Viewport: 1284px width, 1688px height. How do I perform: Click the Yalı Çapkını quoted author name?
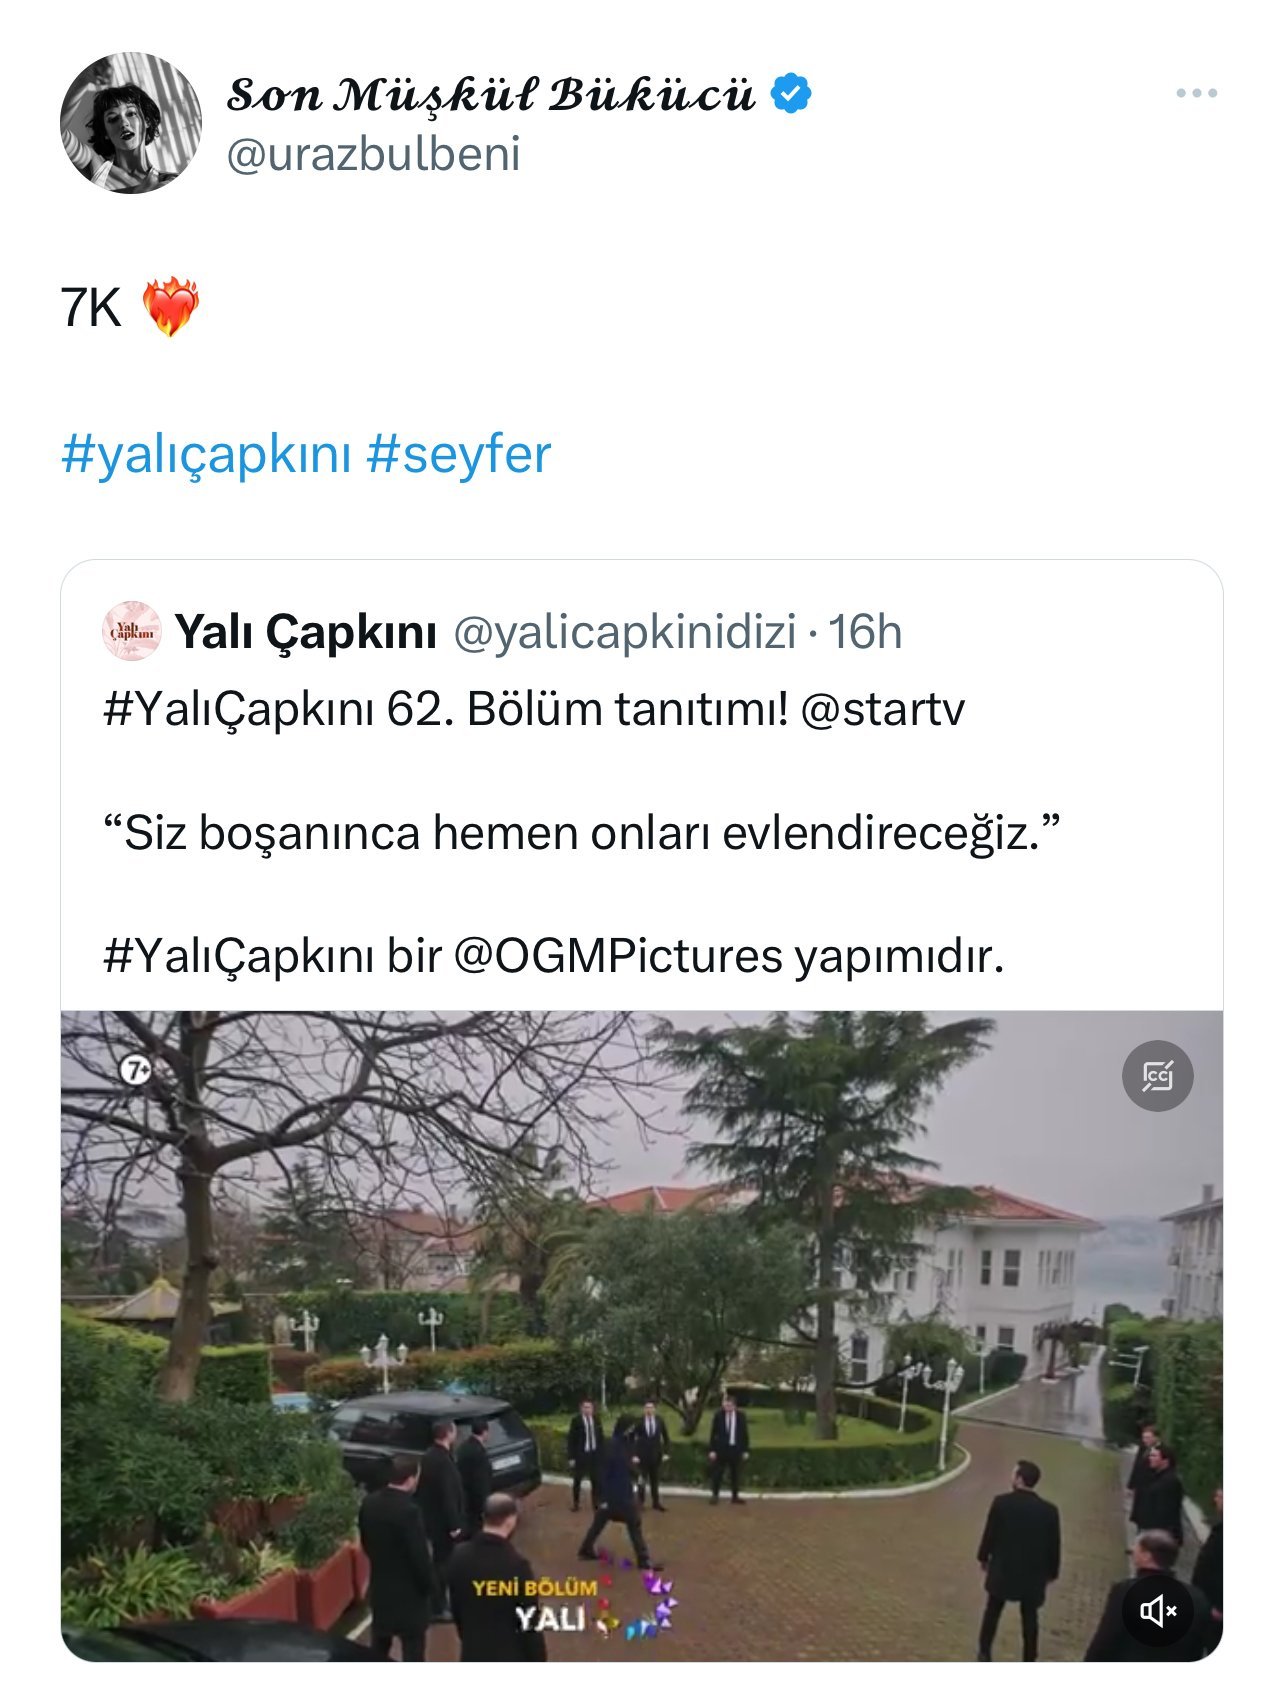[306, 632]
